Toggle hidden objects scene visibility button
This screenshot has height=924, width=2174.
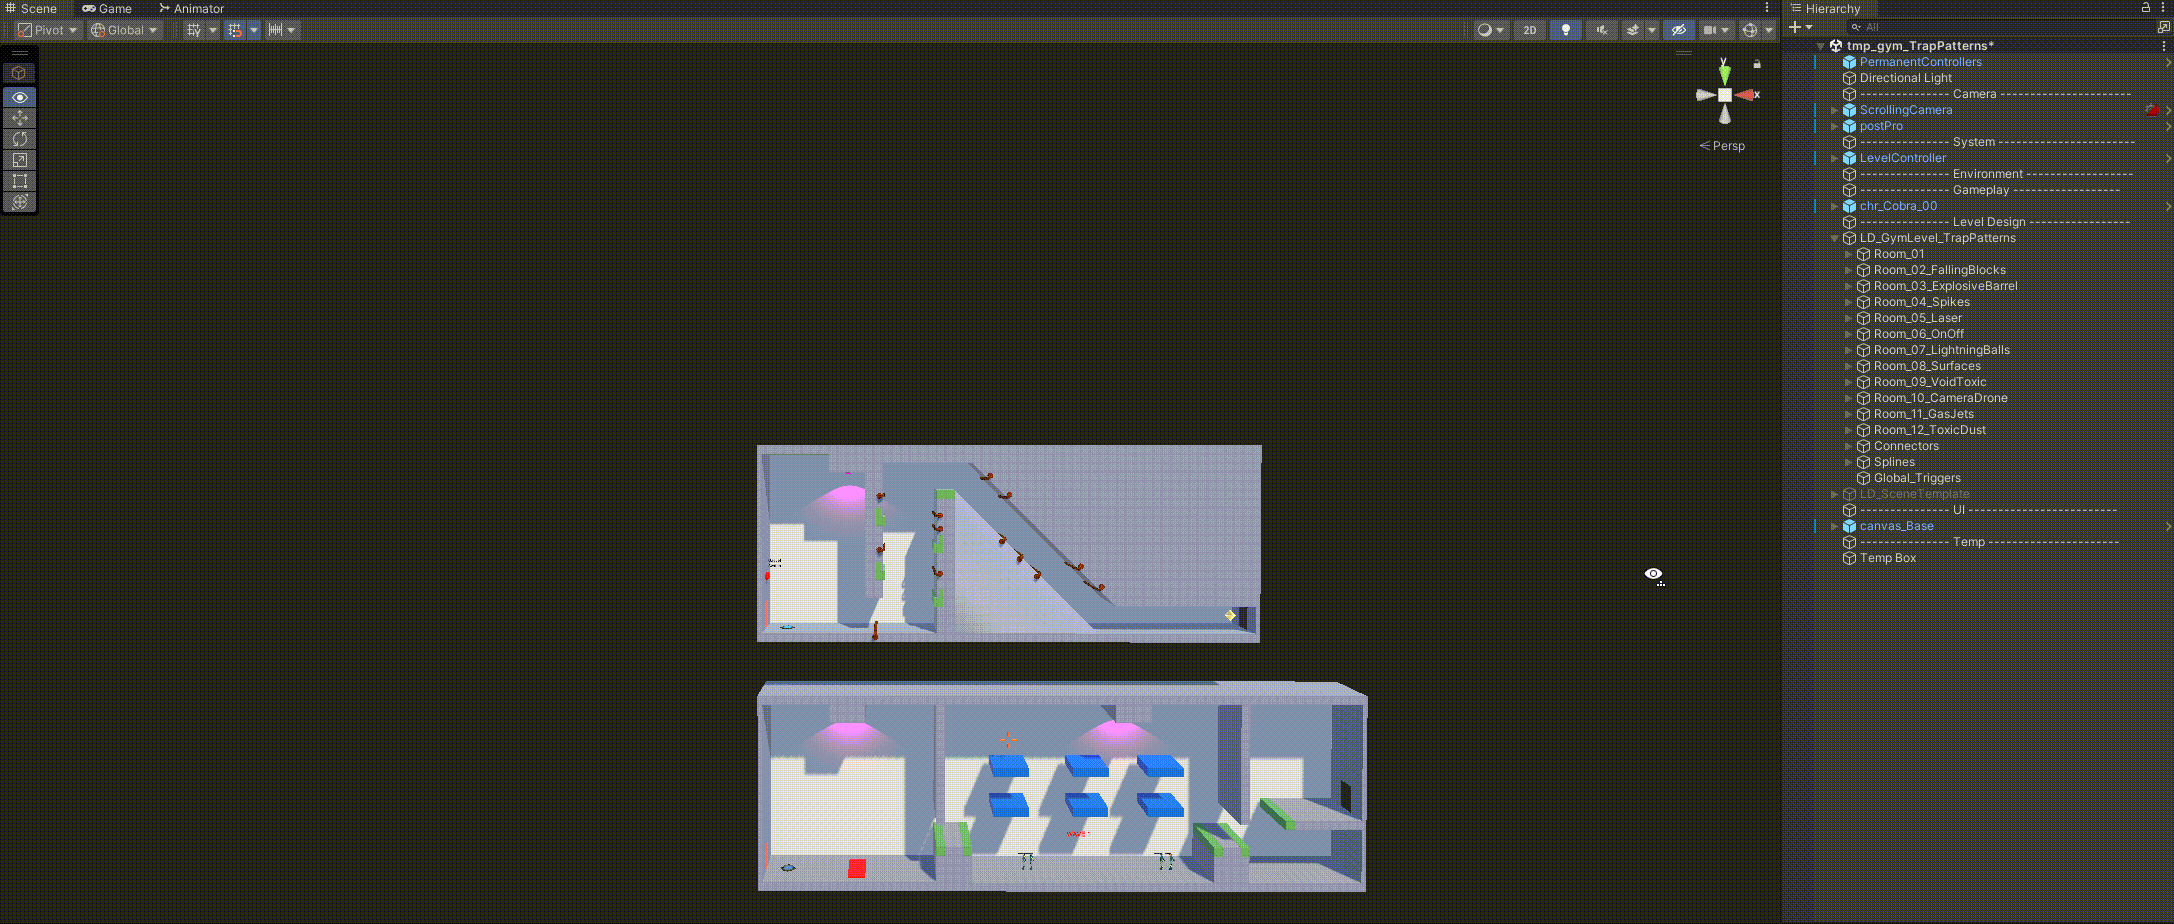coord(1679,30)
